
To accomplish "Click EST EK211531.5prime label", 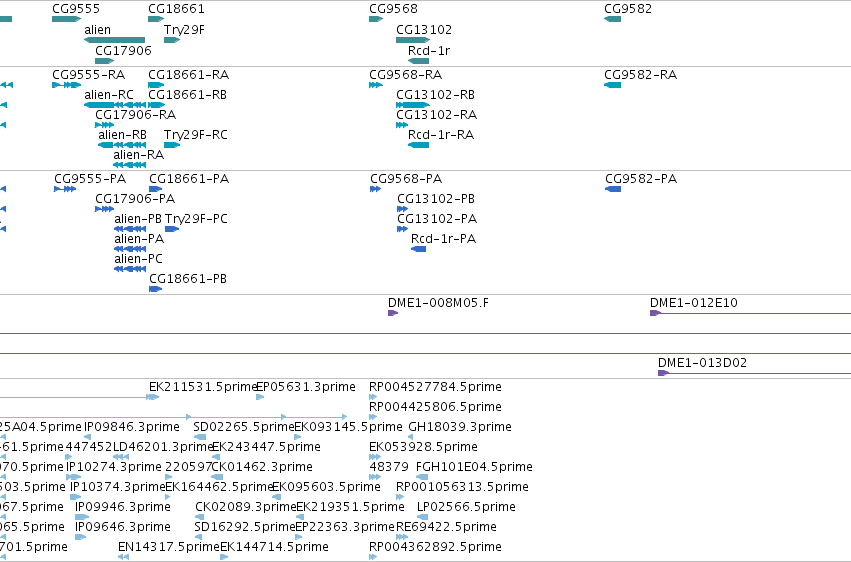I will [x=202, y=387].
